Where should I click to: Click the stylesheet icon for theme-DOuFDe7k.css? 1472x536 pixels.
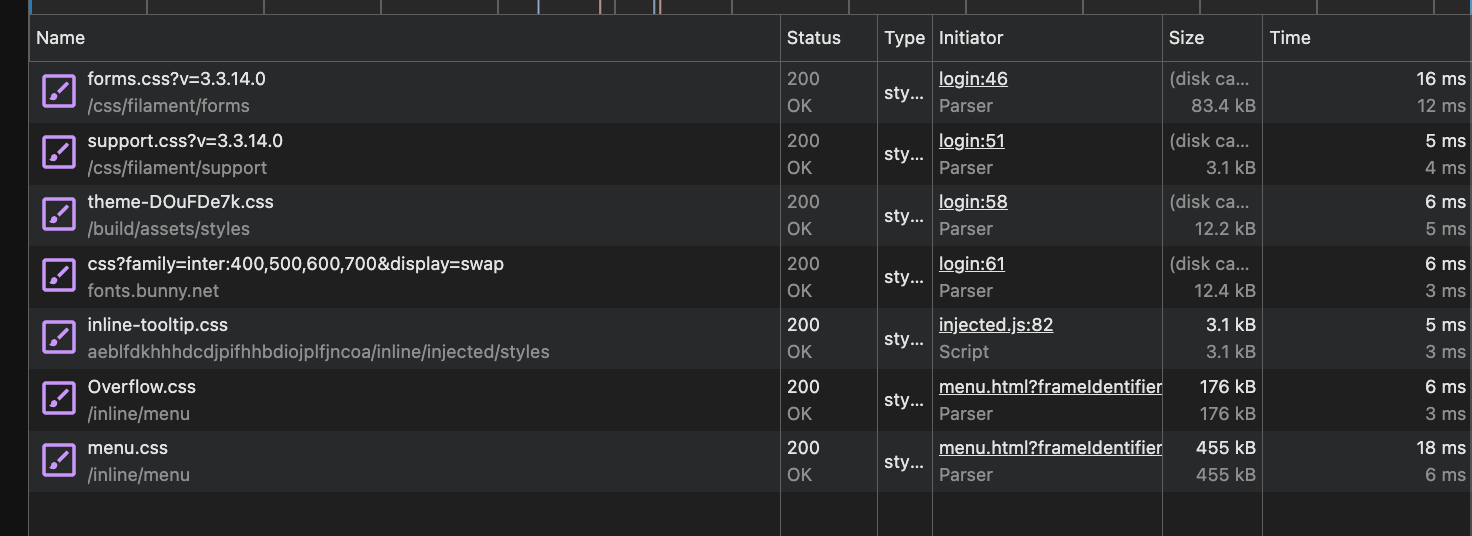(59, 215)
